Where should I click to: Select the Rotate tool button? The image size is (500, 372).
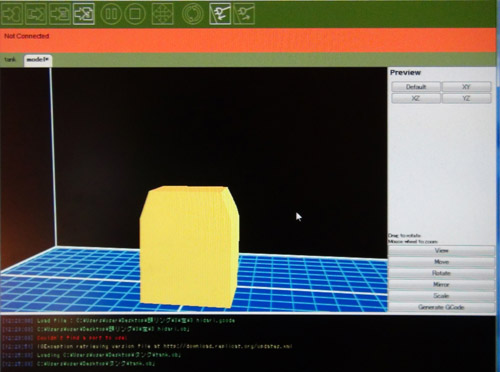441,273
